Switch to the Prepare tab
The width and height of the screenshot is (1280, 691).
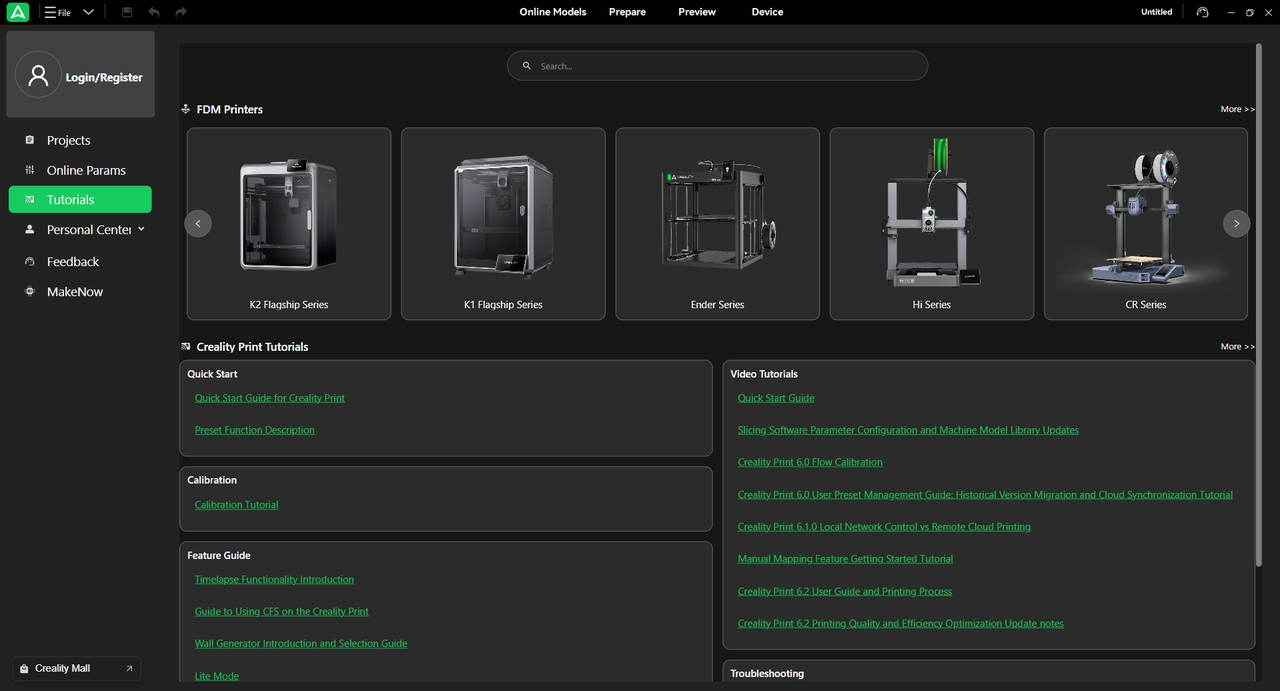627,12
